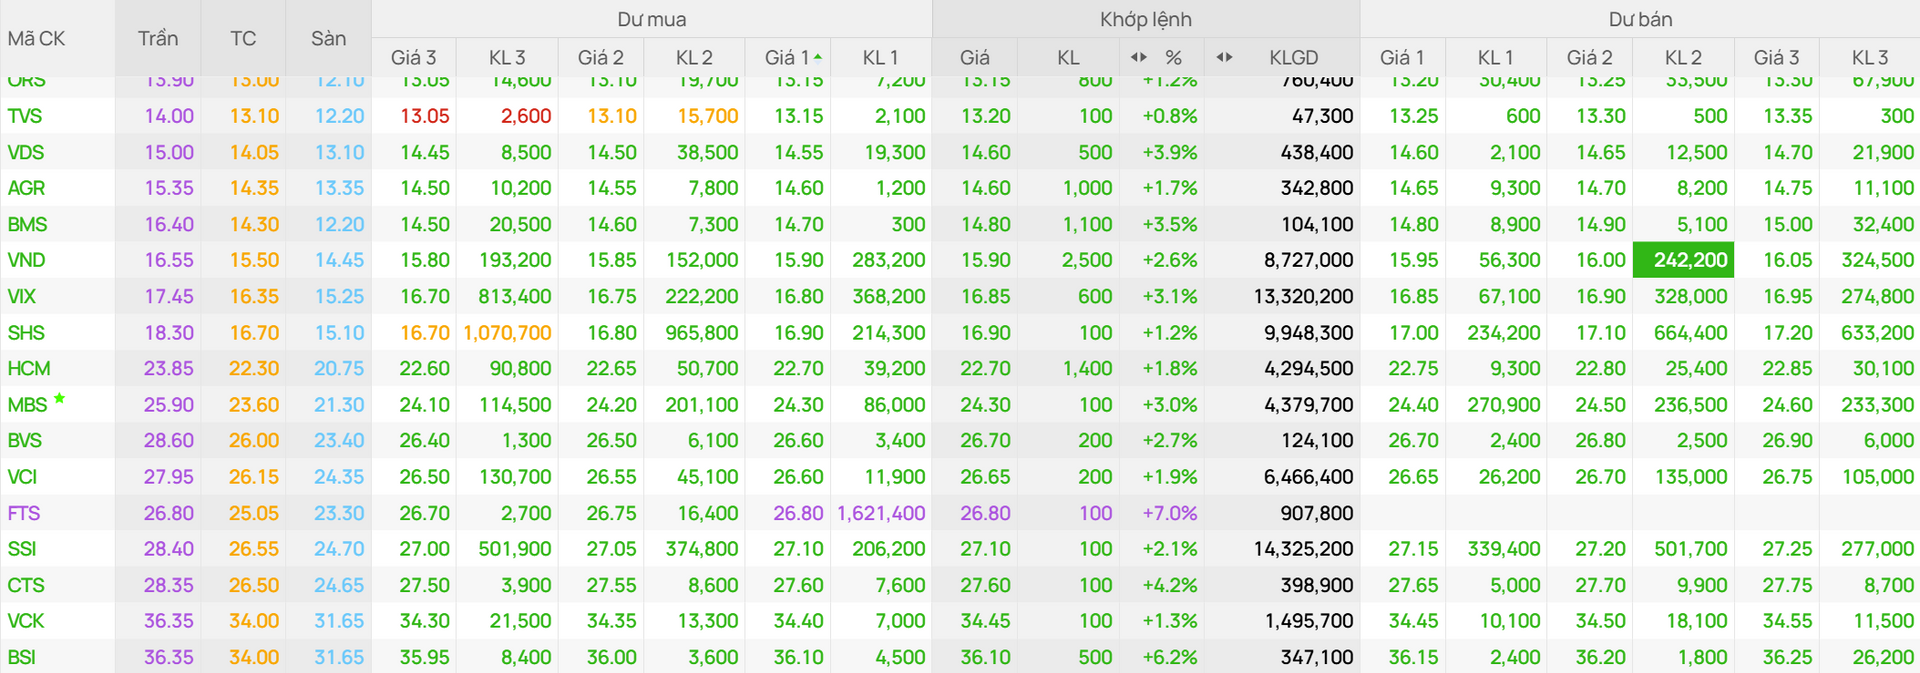Click the VND ceiling price 16.55
1920x673 pixels.
pyautogui.click(x=169, y=260)
